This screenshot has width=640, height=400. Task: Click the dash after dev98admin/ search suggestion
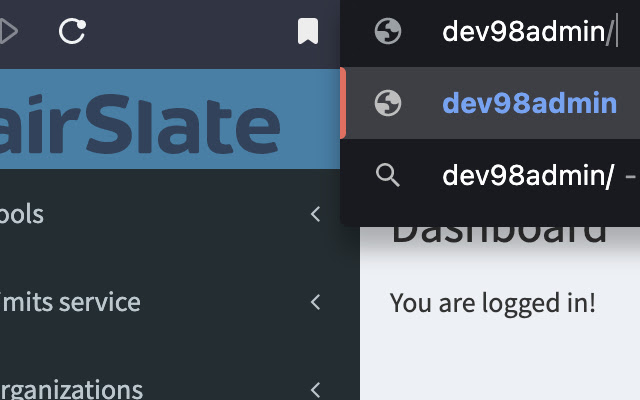click(631, 176)
